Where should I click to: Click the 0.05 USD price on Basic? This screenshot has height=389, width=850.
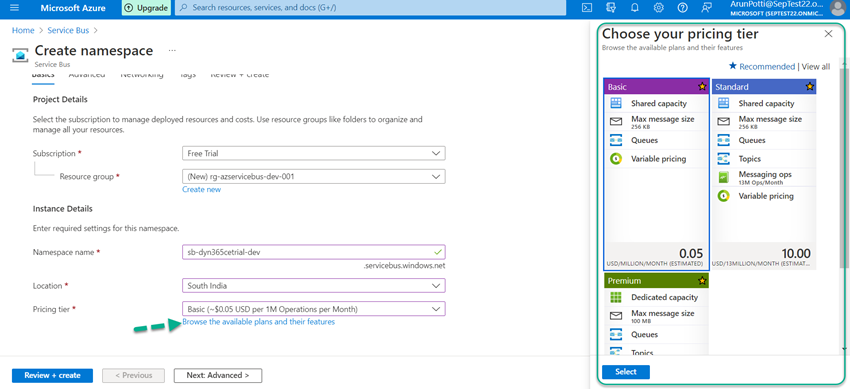click(x=691, y=254)
